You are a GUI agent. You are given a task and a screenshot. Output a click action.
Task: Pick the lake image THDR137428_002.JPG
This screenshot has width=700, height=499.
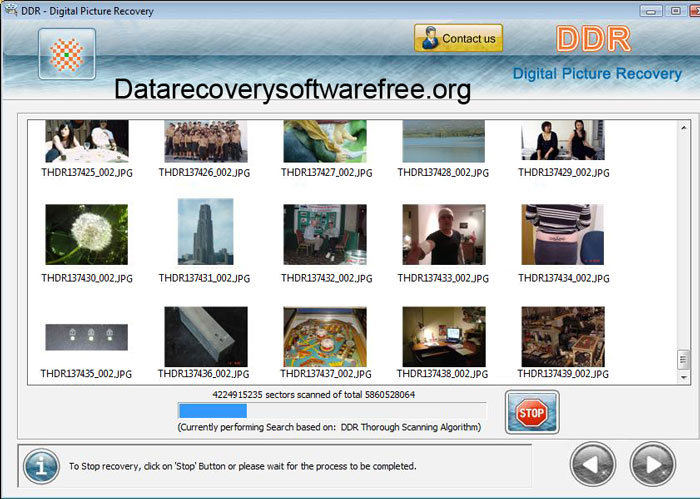coord(443,141)
